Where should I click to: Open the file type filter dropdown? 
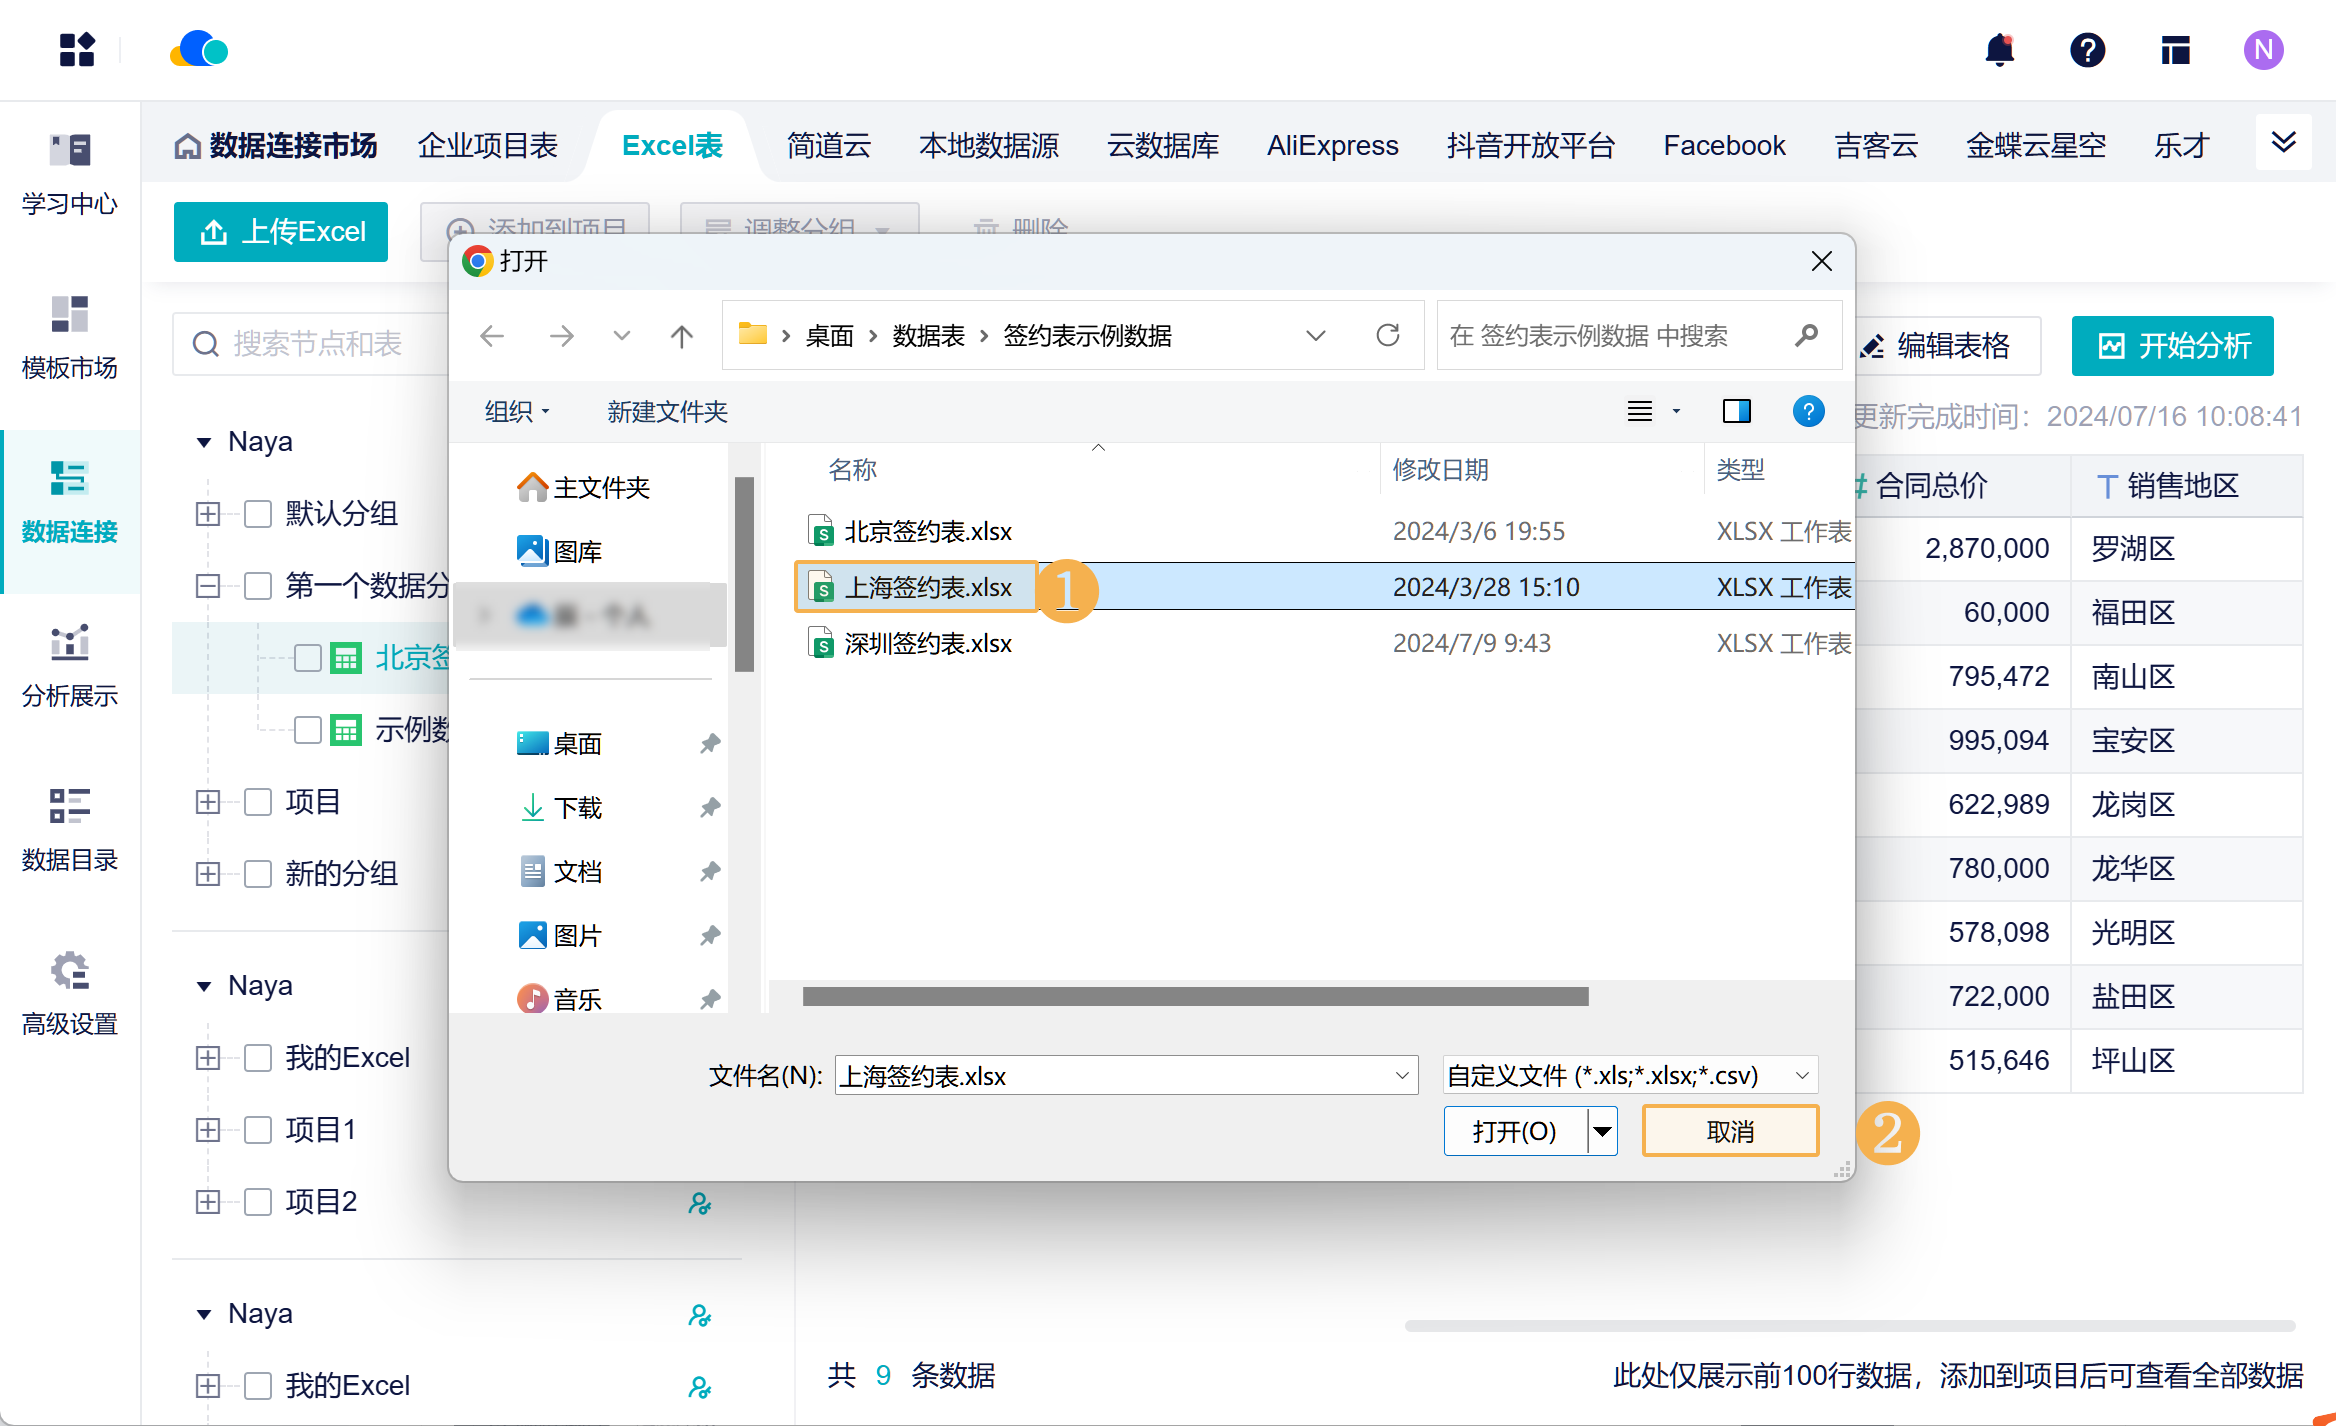[x=1630, y=1076]
